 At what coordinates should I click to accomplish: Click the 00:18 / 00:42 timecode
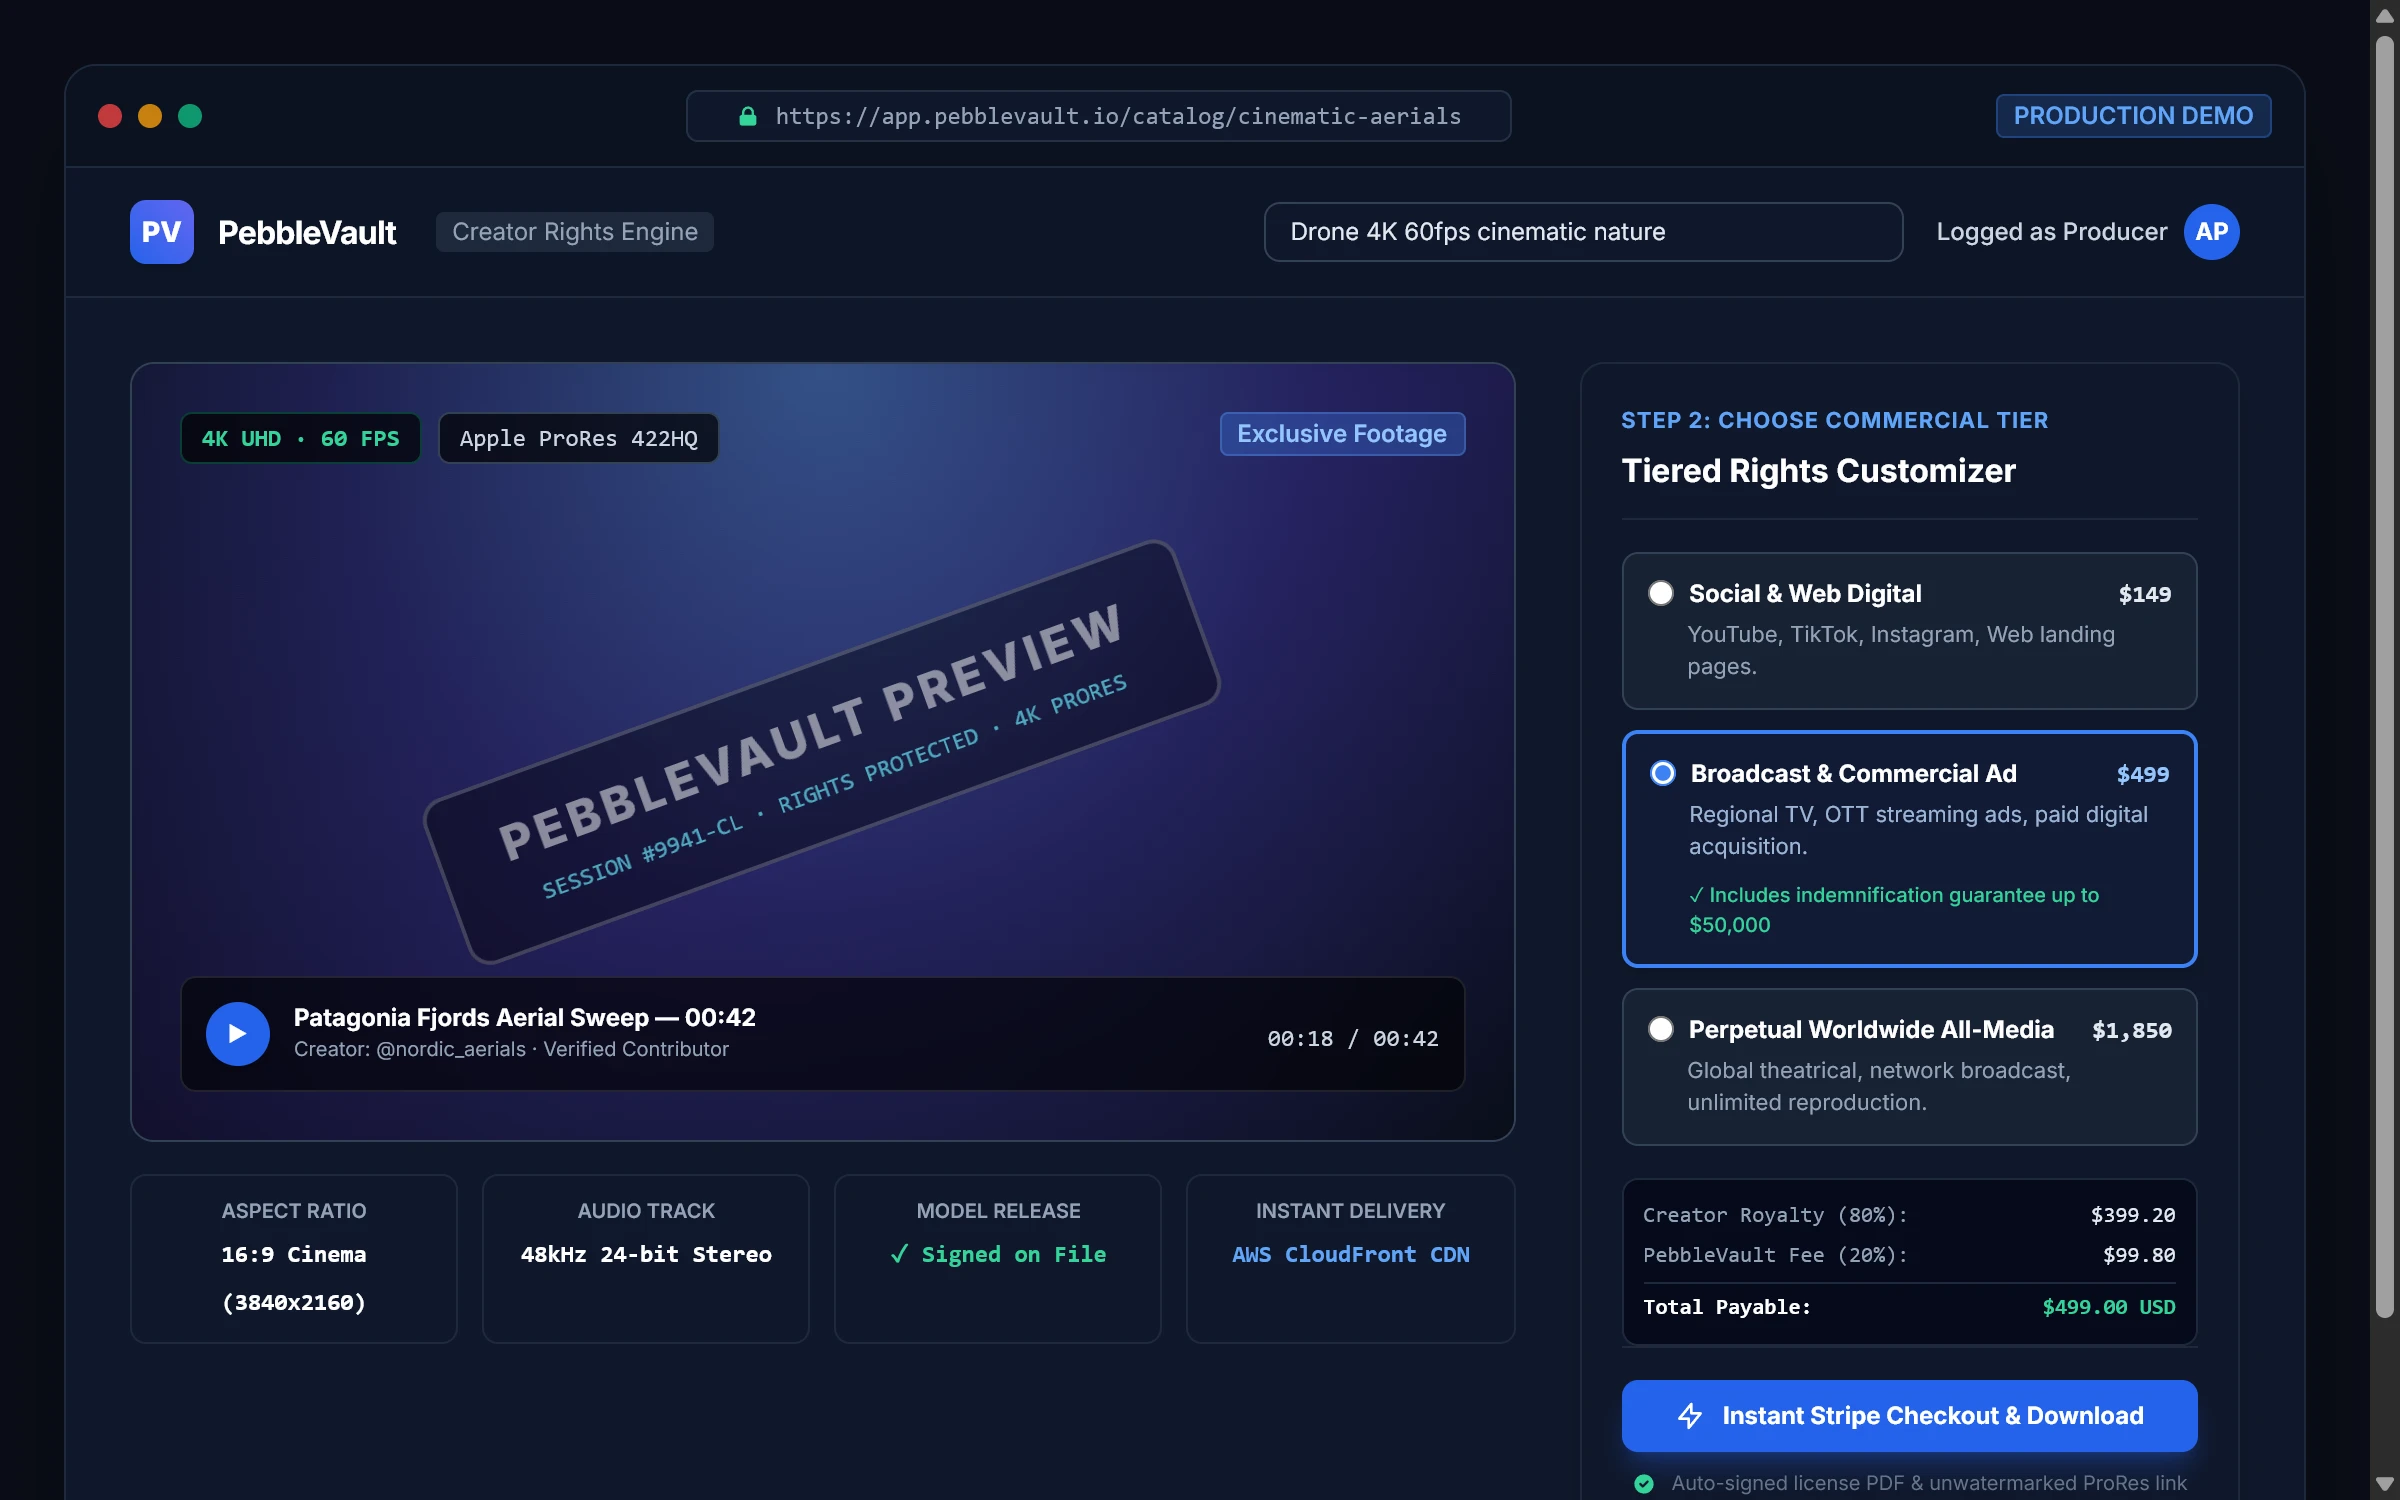coord(1352,1039)
